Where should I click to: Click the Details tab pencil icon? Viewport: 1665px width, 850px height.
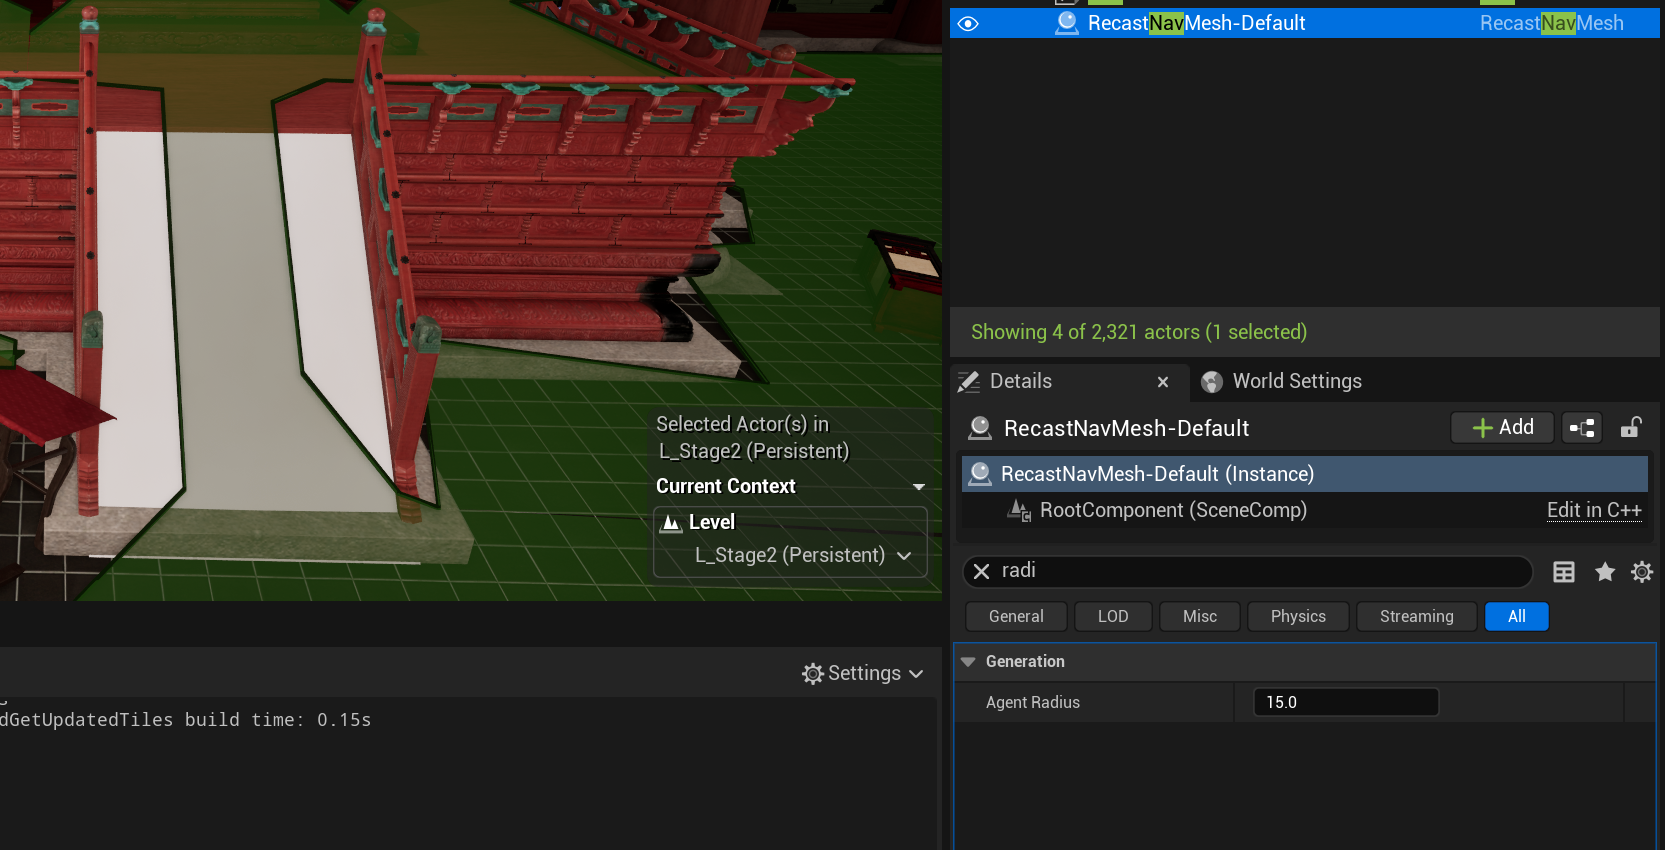(x=969, y=382)
